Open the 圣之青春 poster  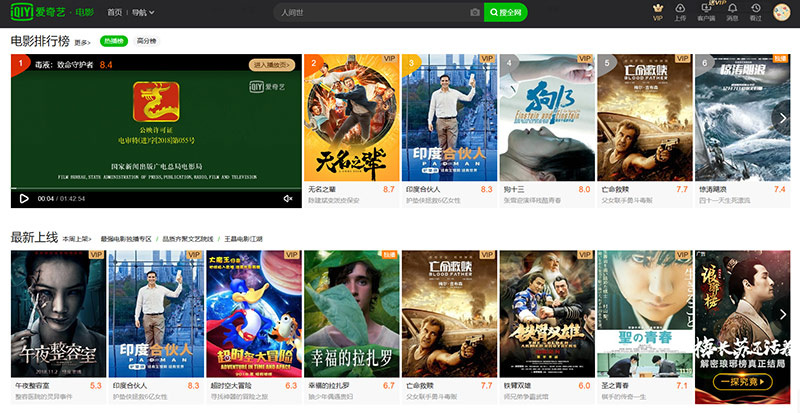(x=645, y=314)
